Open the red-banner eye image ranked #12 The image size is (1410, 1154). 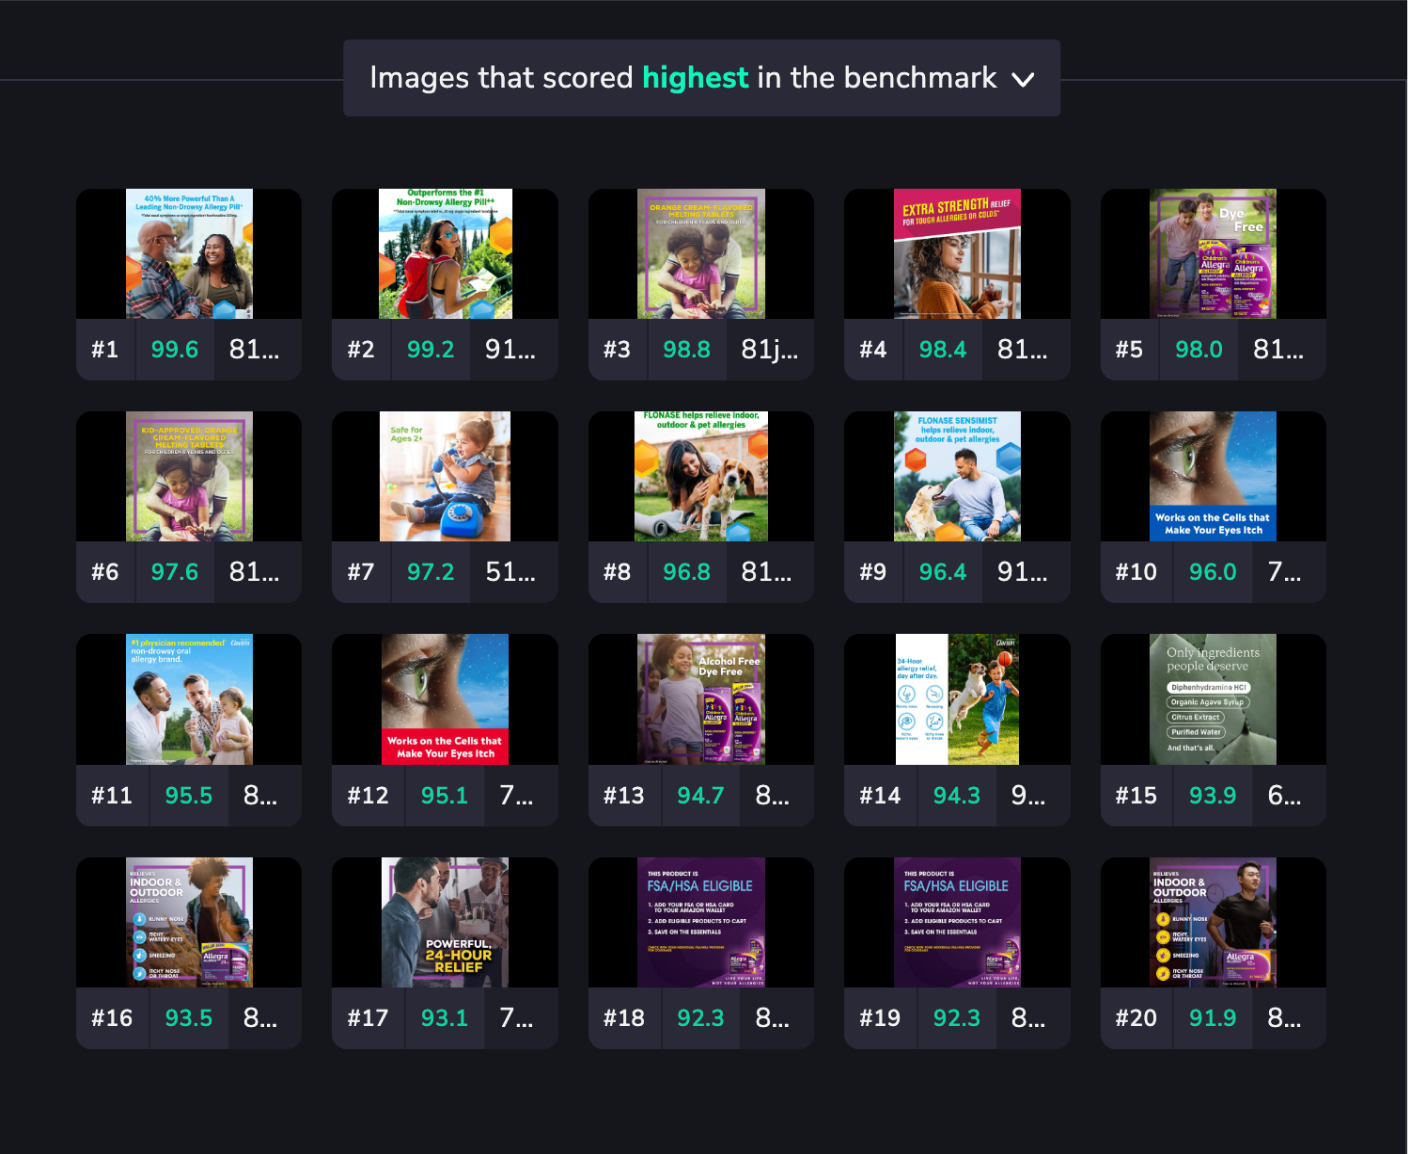coord(445,700)
